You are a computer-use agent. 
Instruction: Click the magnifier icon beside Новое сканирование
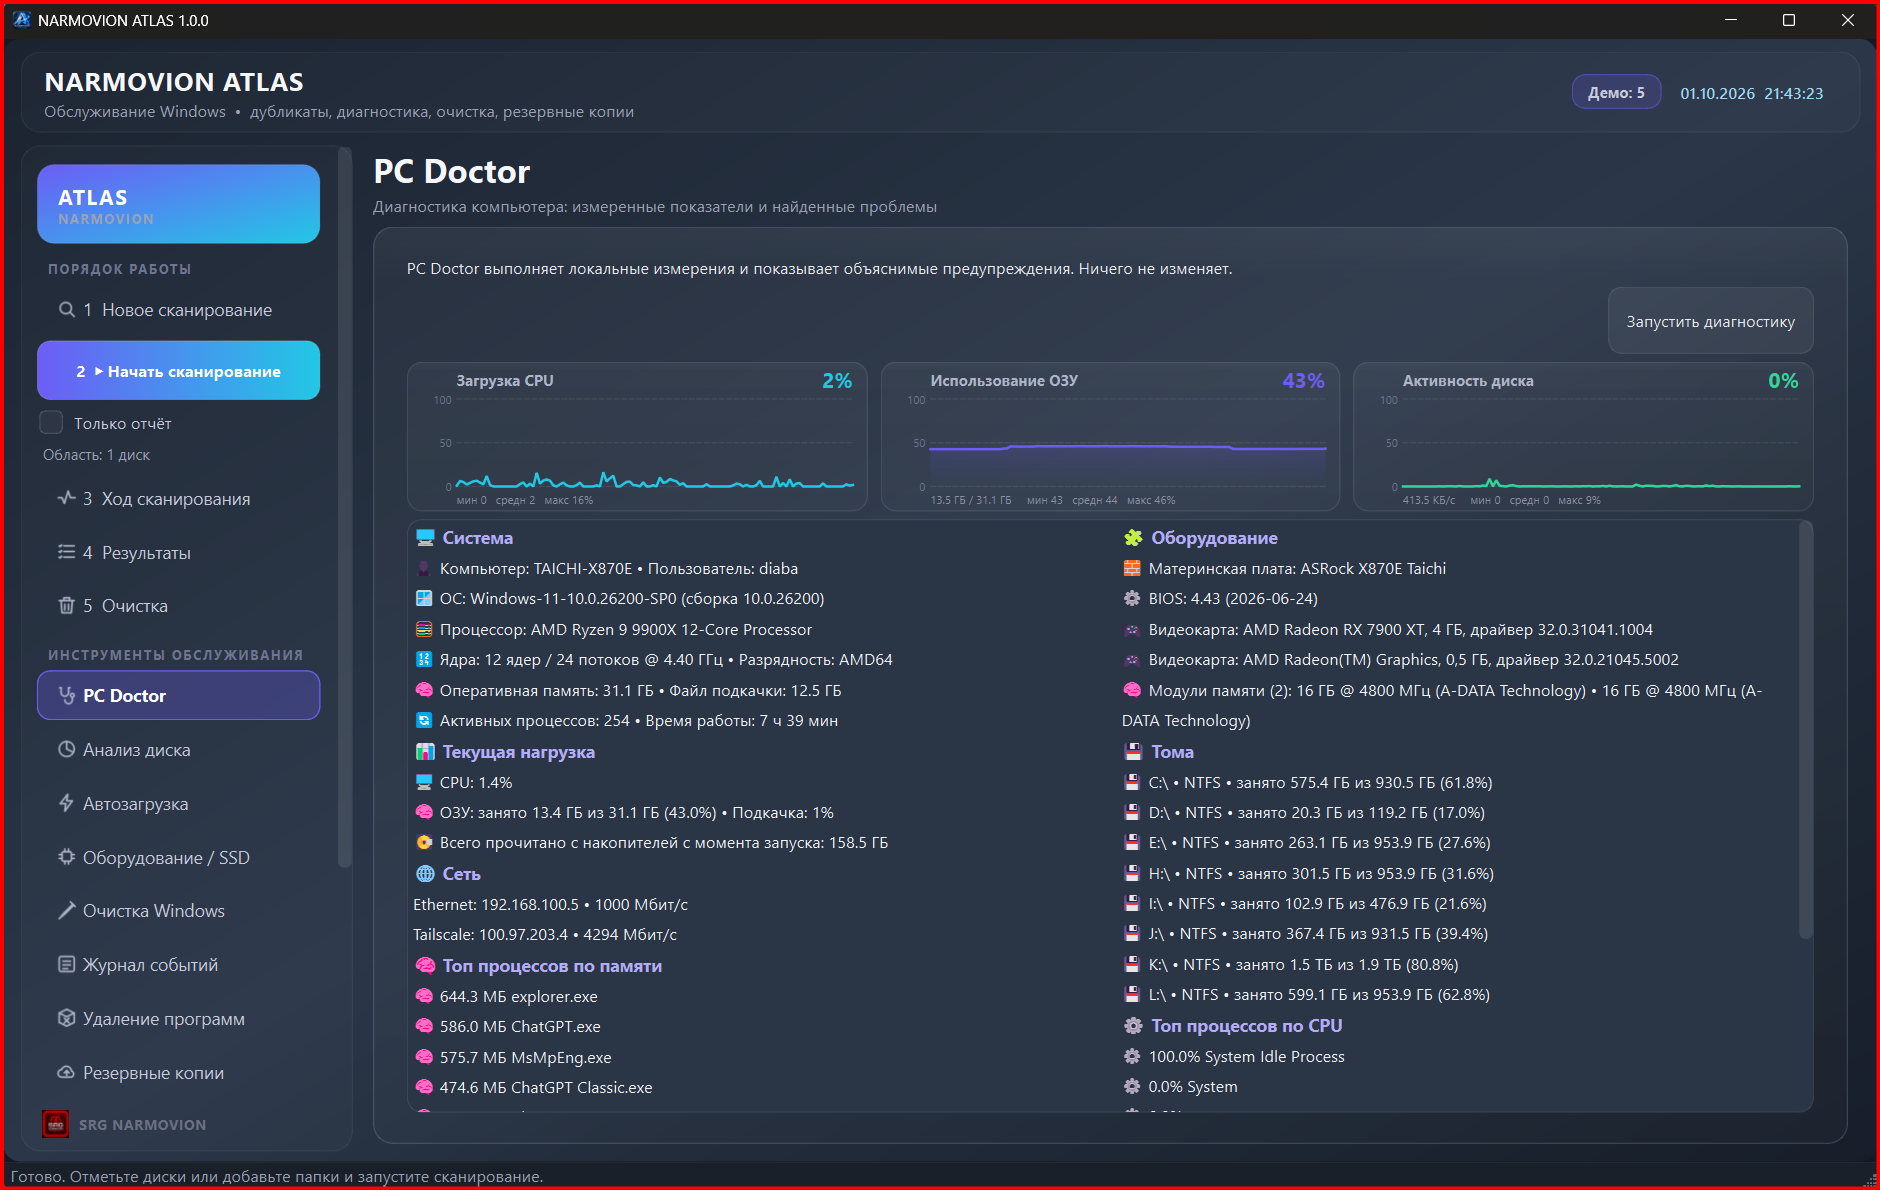tap(67, 310)
